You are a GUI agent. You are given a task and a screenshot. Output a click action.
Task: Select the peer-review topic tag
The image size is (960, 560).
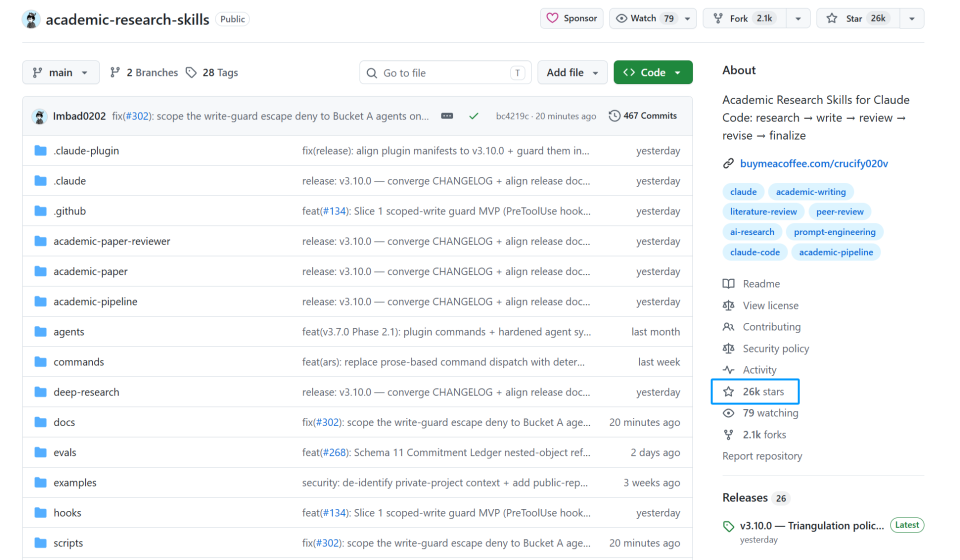pos(839,212)
